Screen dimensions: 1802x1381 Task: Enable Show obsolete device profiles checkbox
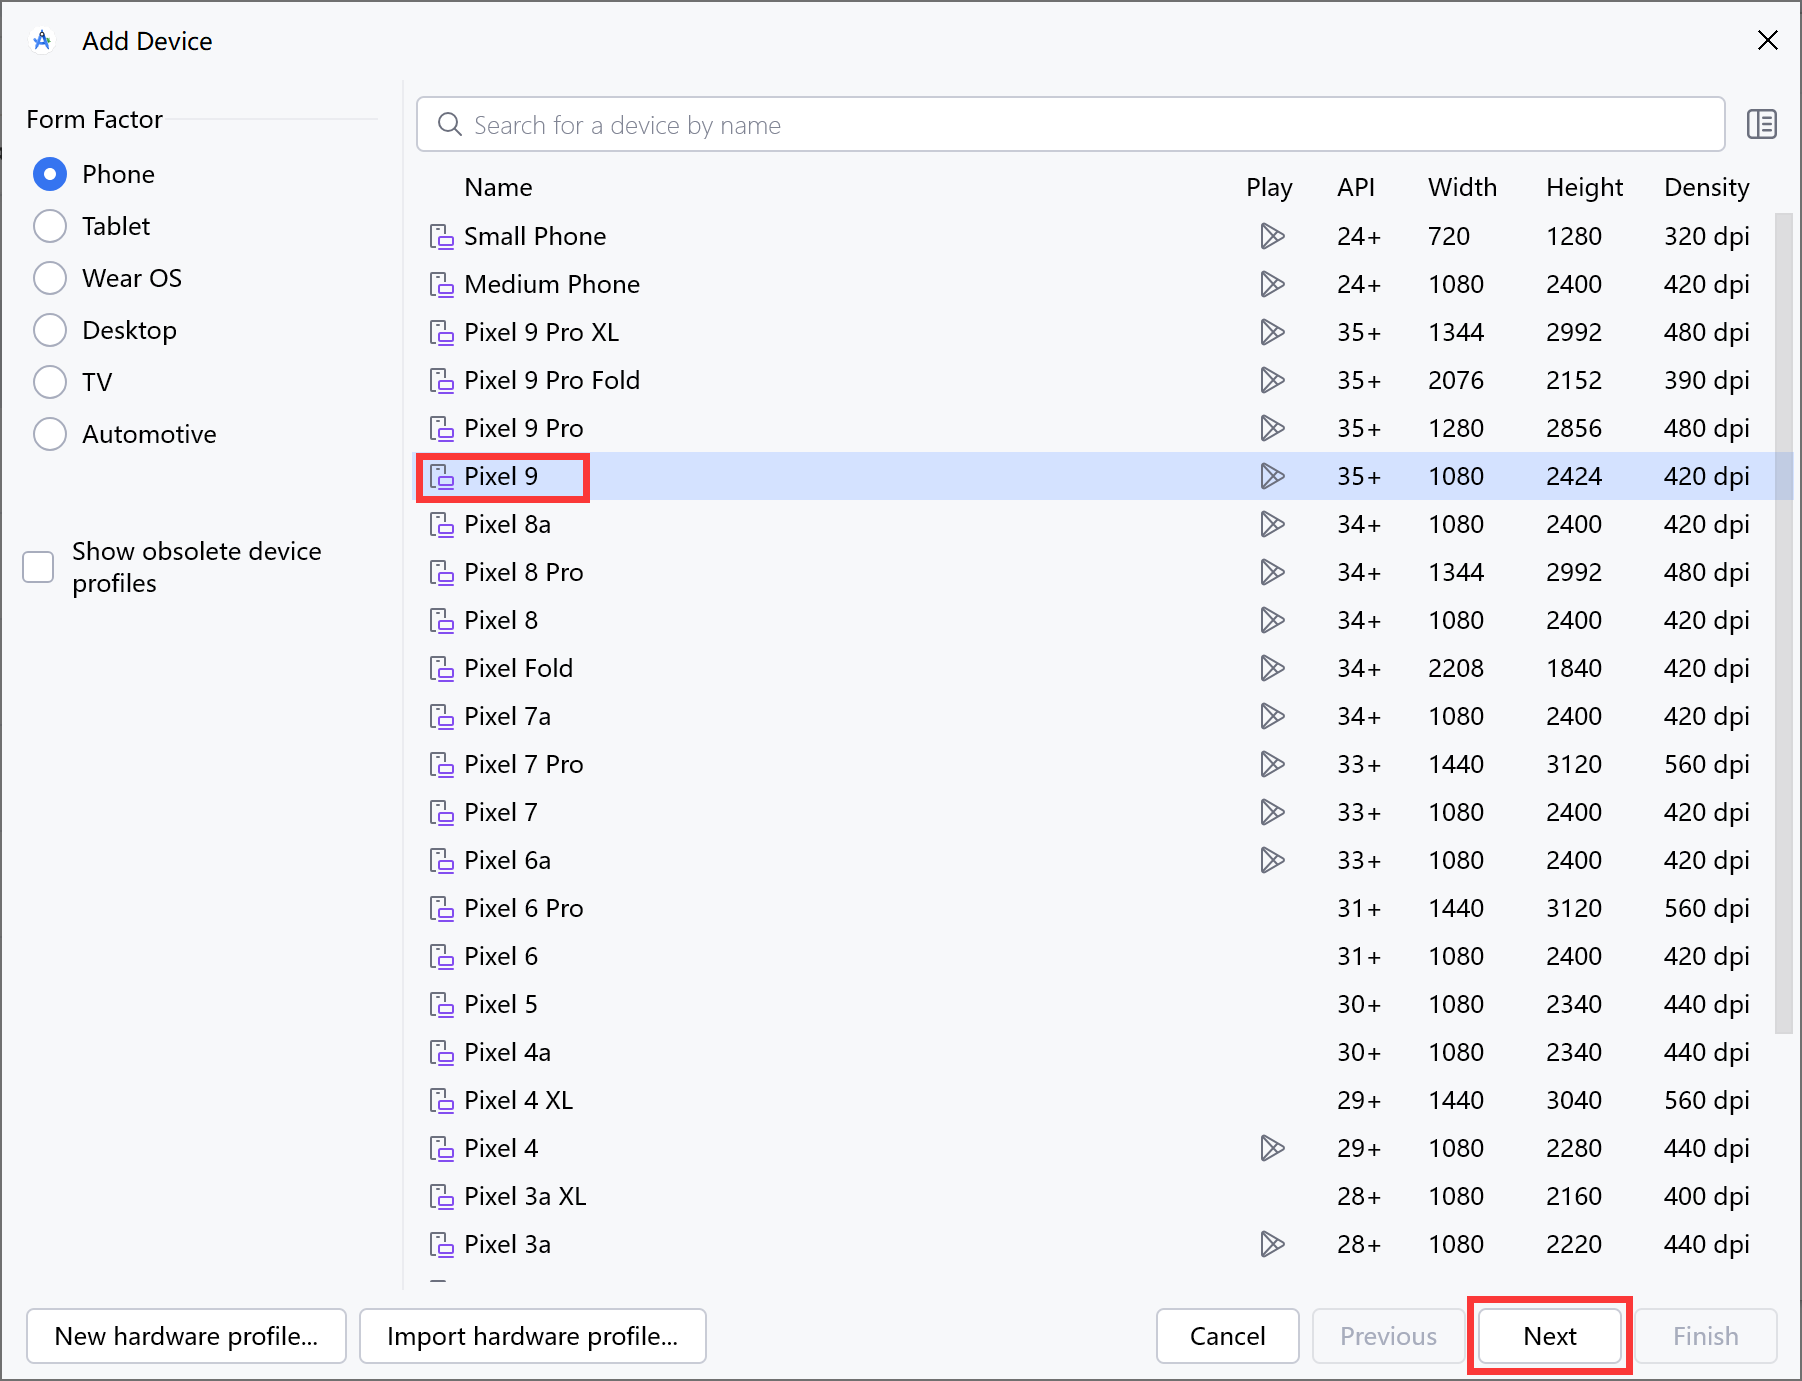pos(38,567)
